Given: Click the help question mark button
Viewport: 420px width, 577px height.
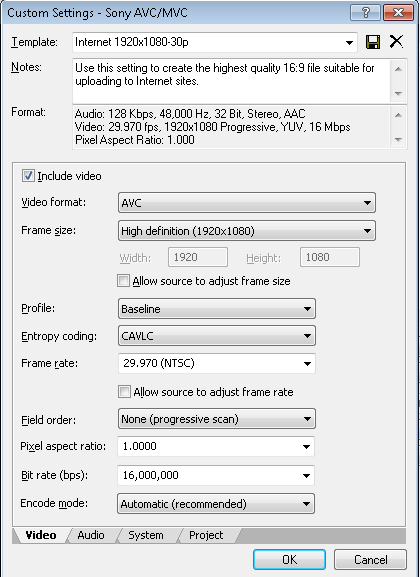Looking at the screenshot, I should pyautogui.click(x=366, y=13).
